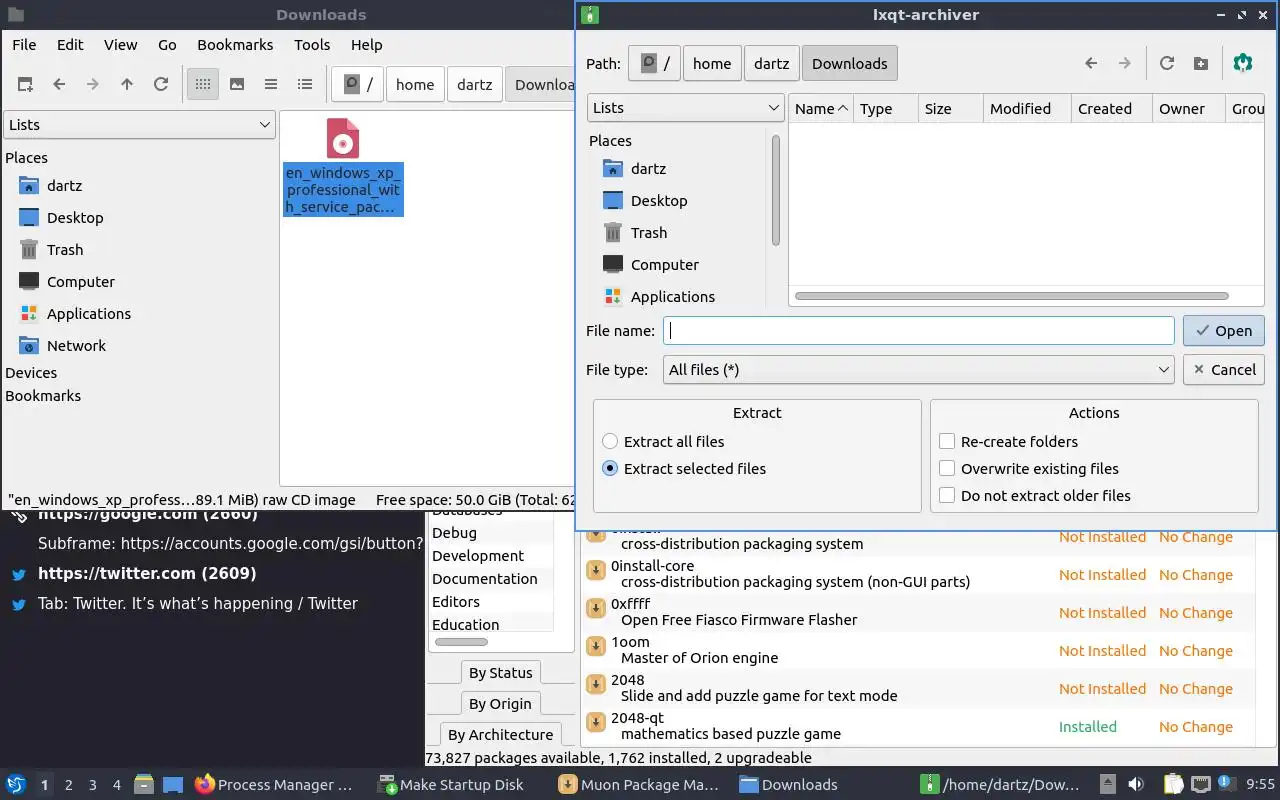Click 'dartz' path button in file manager
Screen dimensions: 1280x800
475,84
